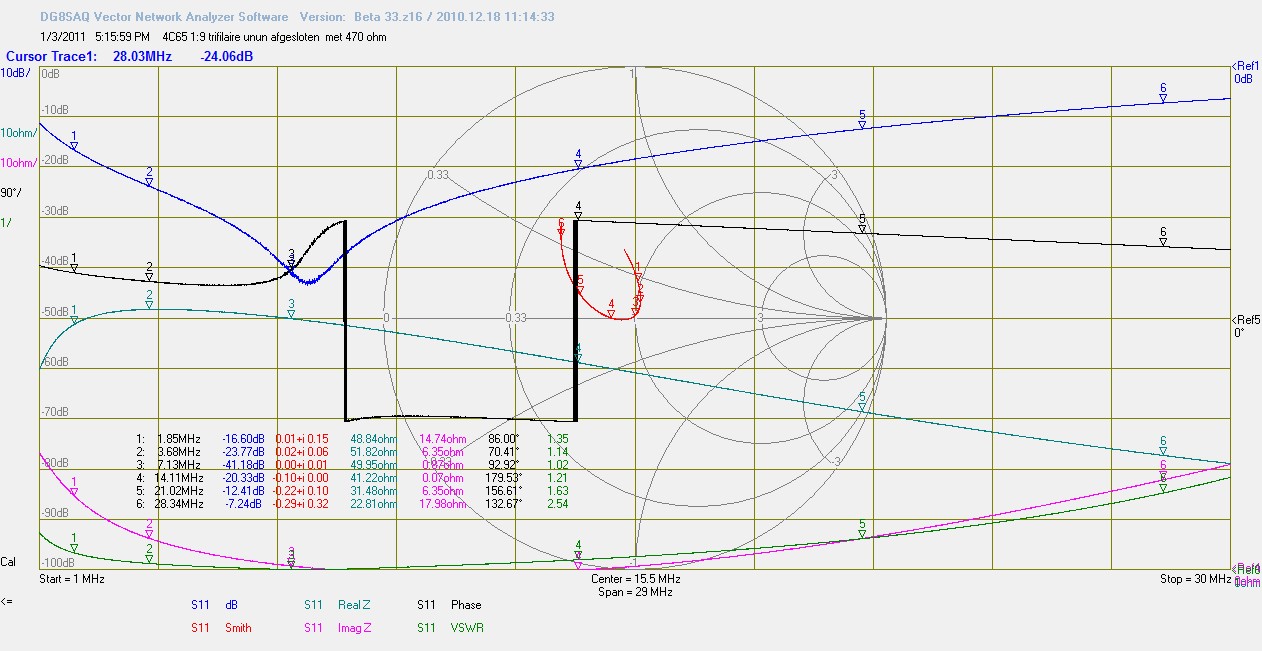Select marker 6 on the teal Real Z trace
This screenshot has height=651, width=1262.
coord(1163,447)
